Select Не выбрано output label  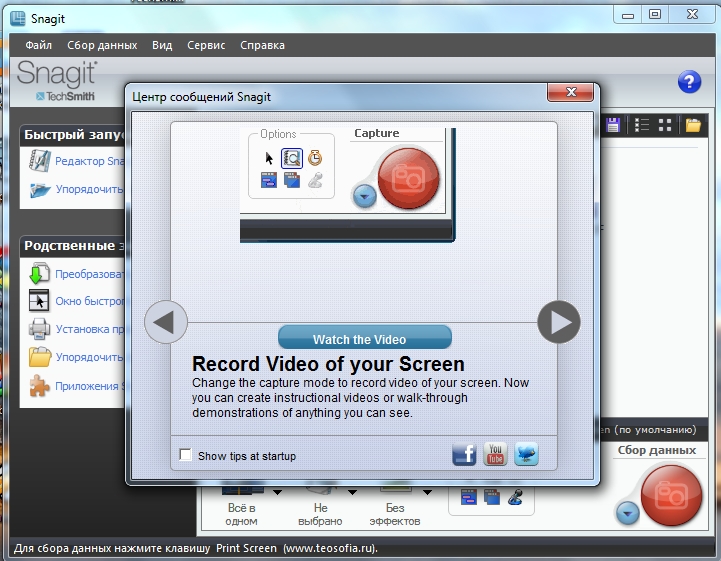[x=320, y=515]
